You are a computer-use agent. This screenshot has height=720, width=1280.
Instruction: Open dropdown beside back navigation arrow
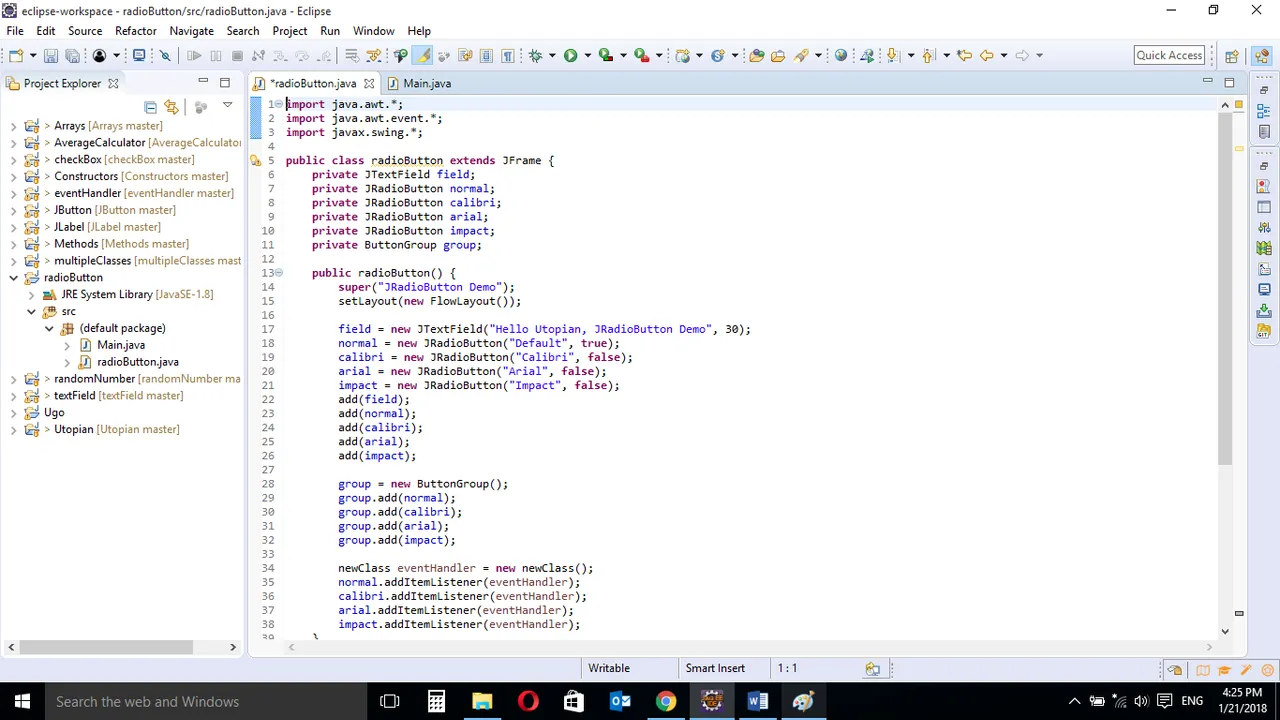coord(1003,55)
